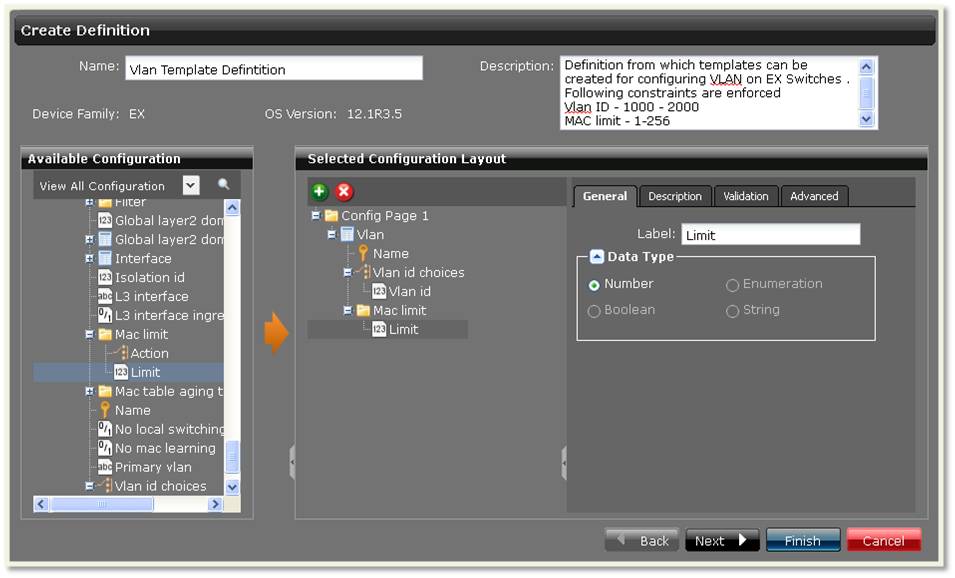Viewport: 955px width, 578px height.
Task: Click the collapse handle beside the properties pane
Action: tap(564, 462)
